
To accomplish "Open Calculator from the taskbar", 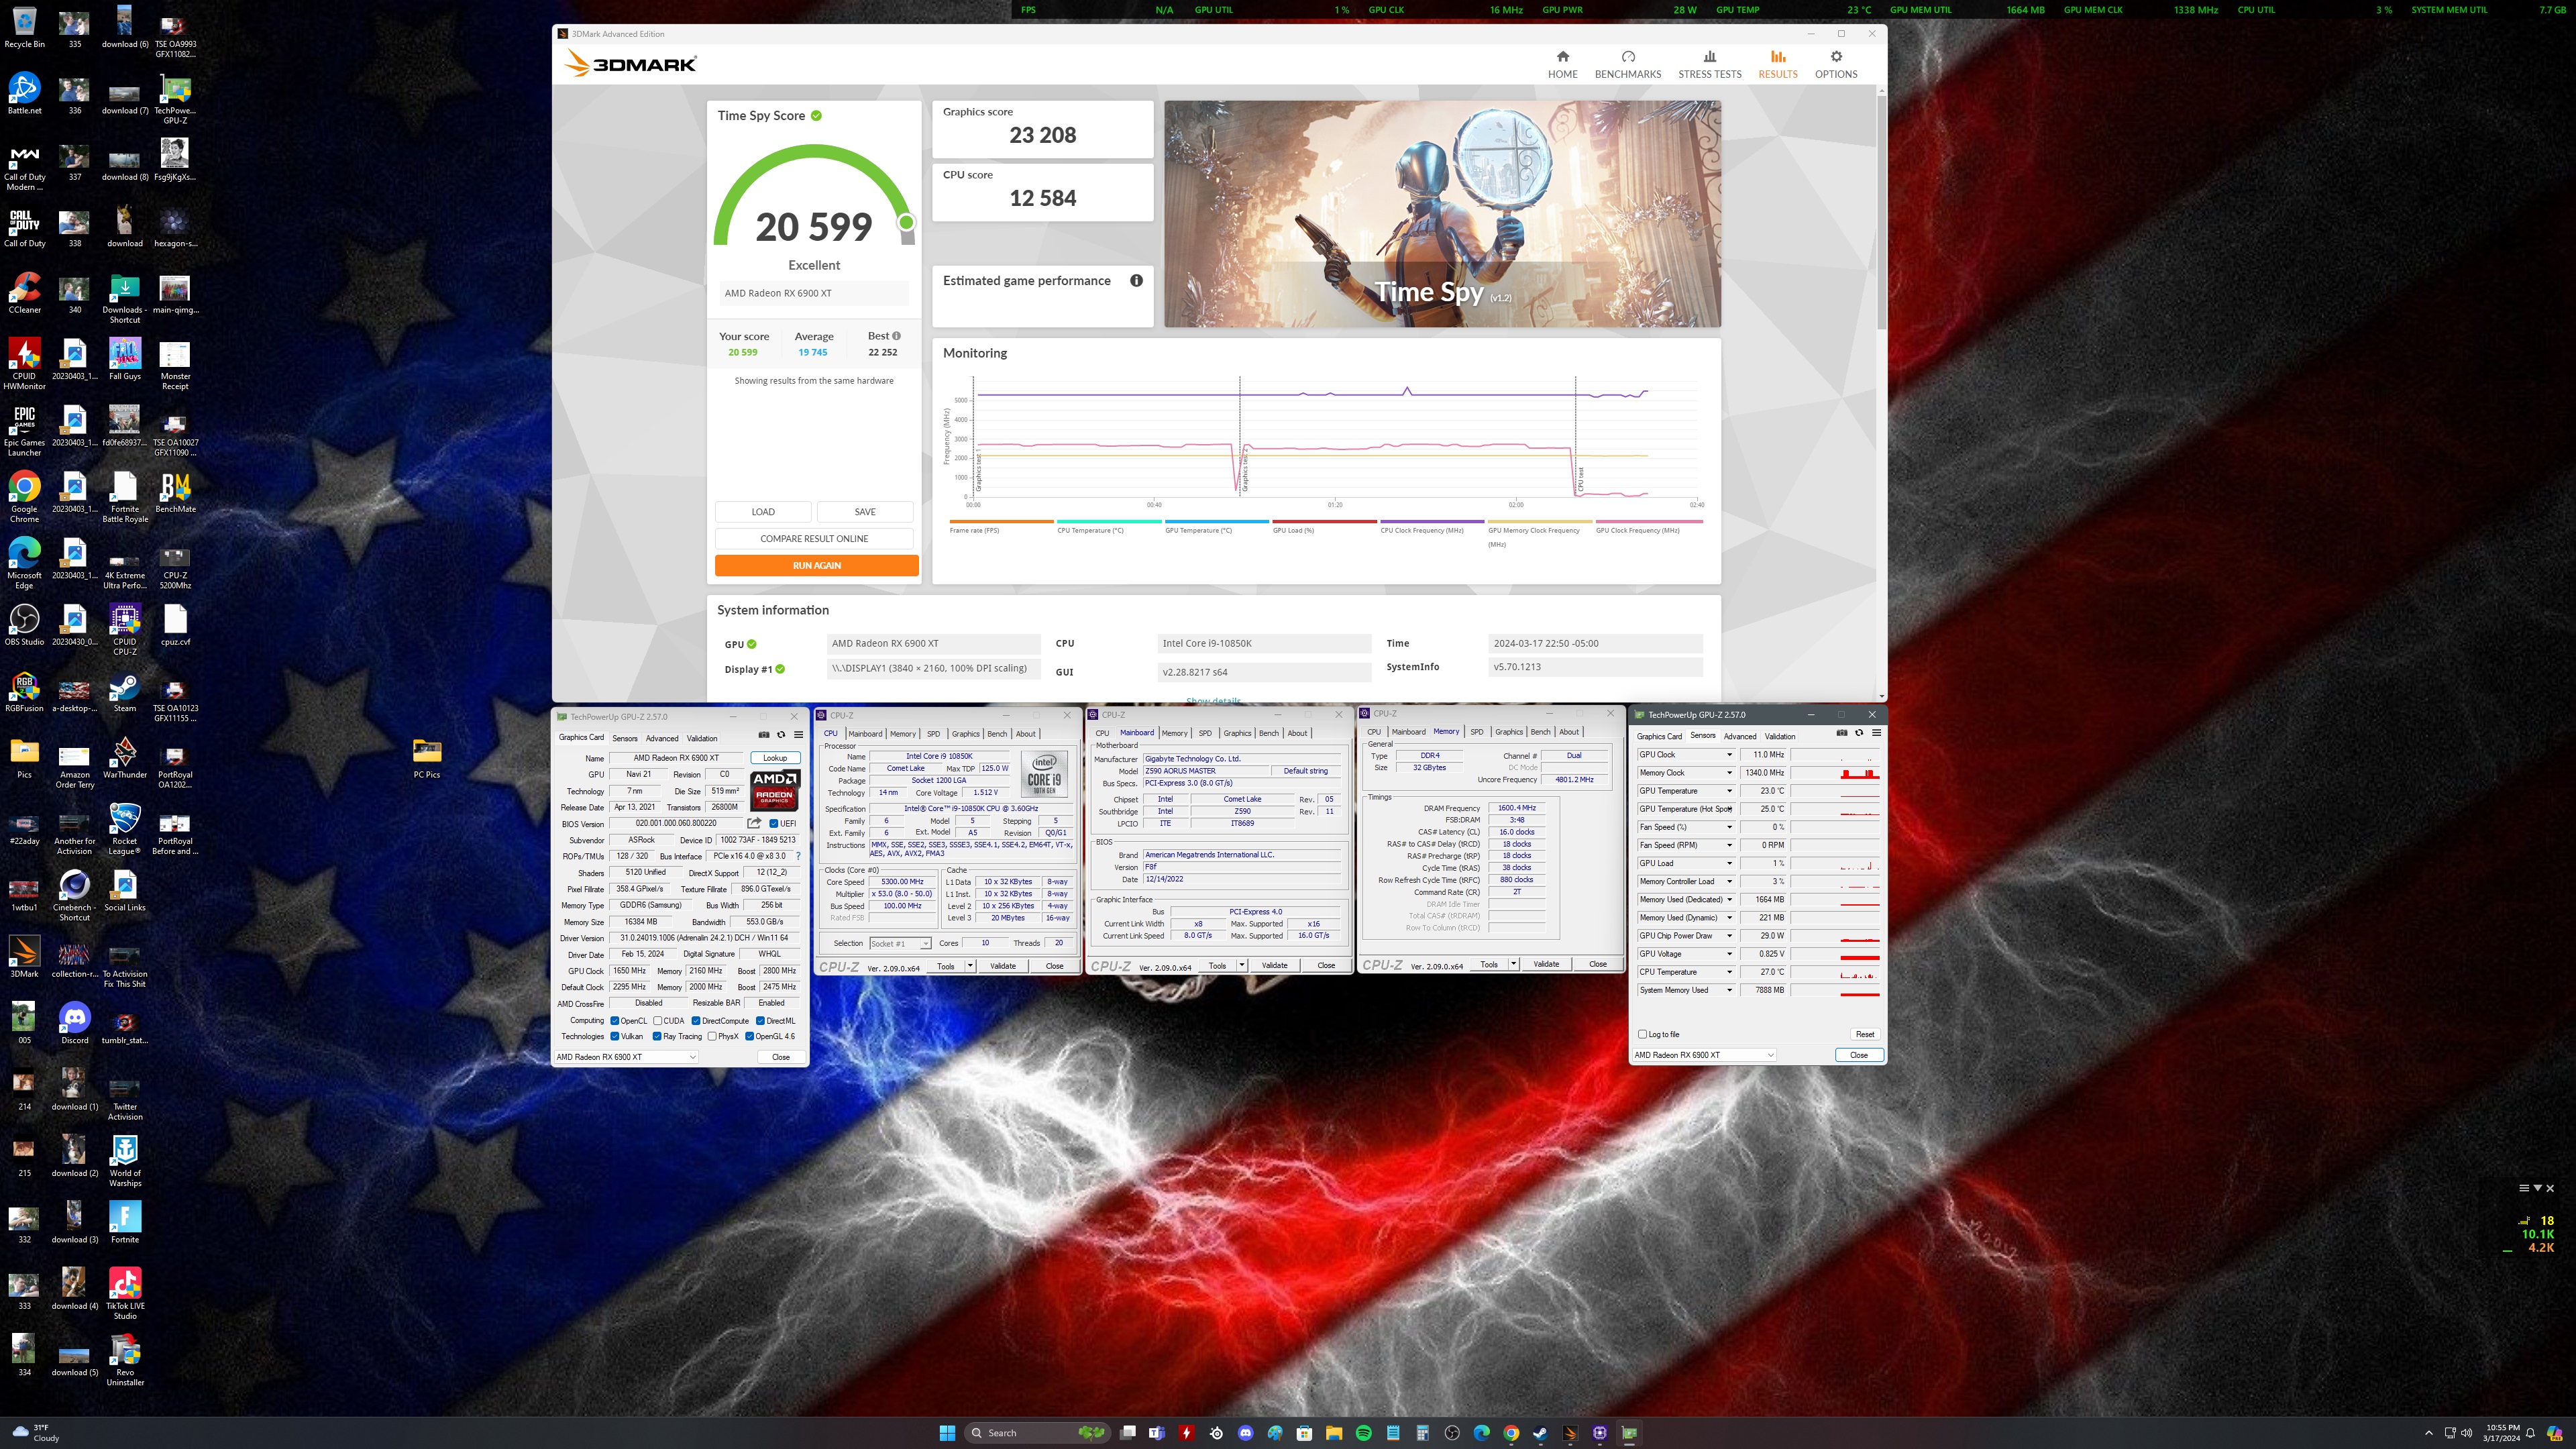I will tap(1422, 1433).
